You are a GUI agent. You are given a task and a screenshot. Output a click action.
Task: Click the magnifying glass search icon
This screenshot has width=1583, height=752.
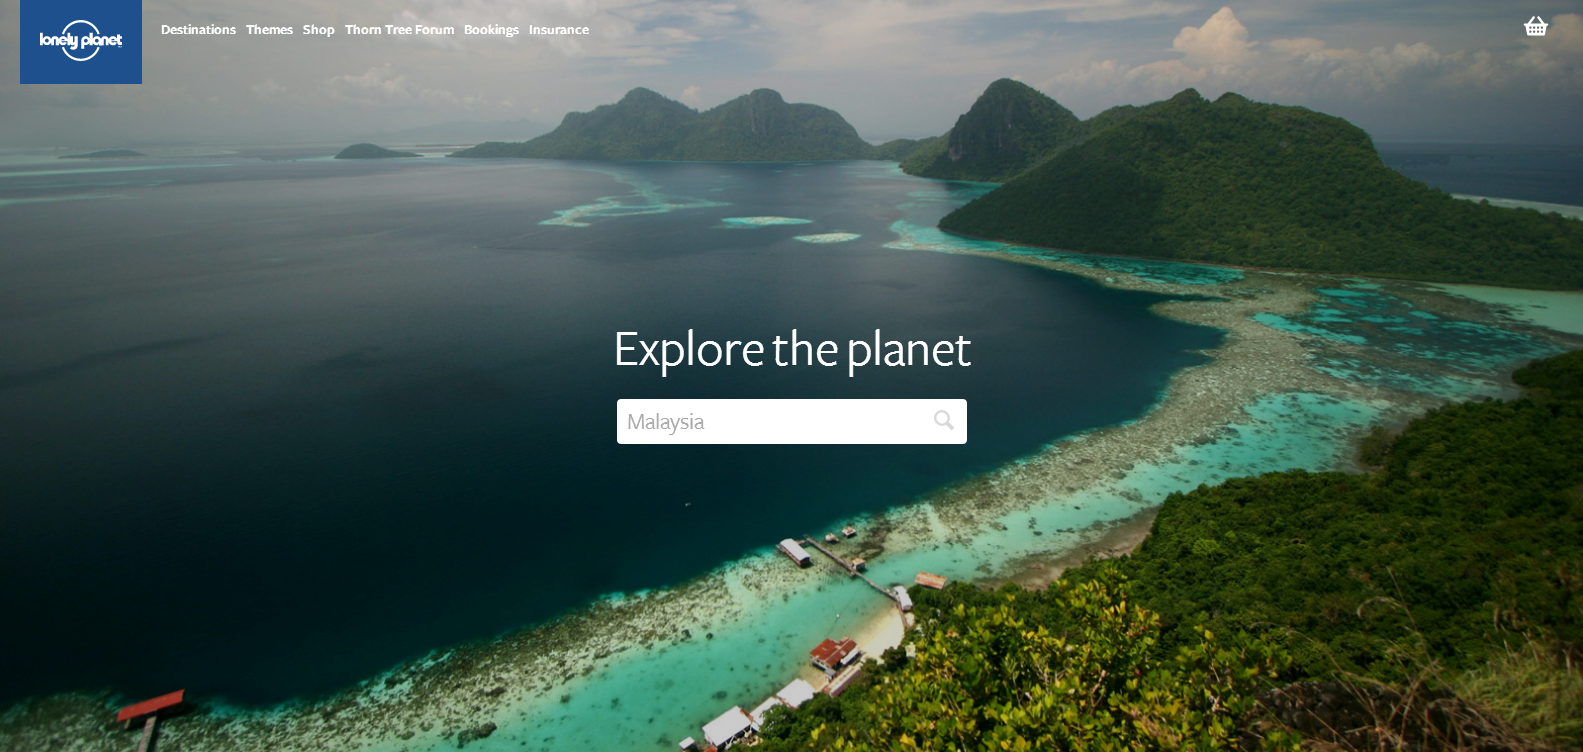pos(943,420)
